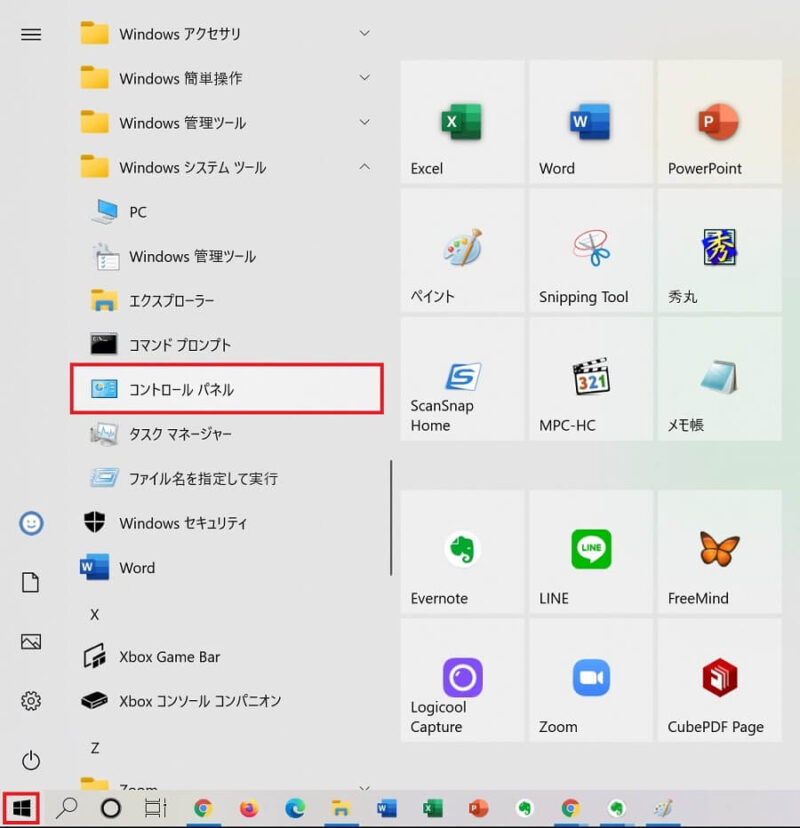The width and height of the screenshot is (800, 828).
Task: Click the Z letter header in app list
Action: (95, 748)
